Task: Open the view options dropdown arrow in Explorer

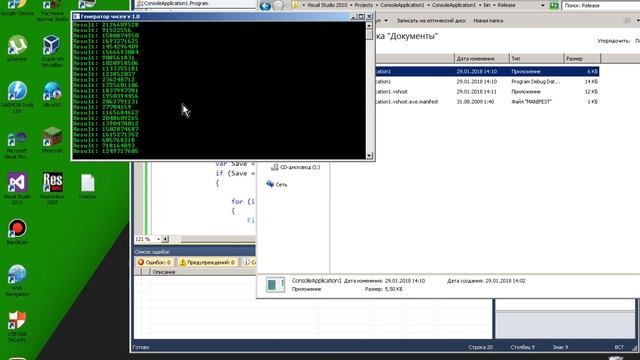Action: tap(638, 20)
